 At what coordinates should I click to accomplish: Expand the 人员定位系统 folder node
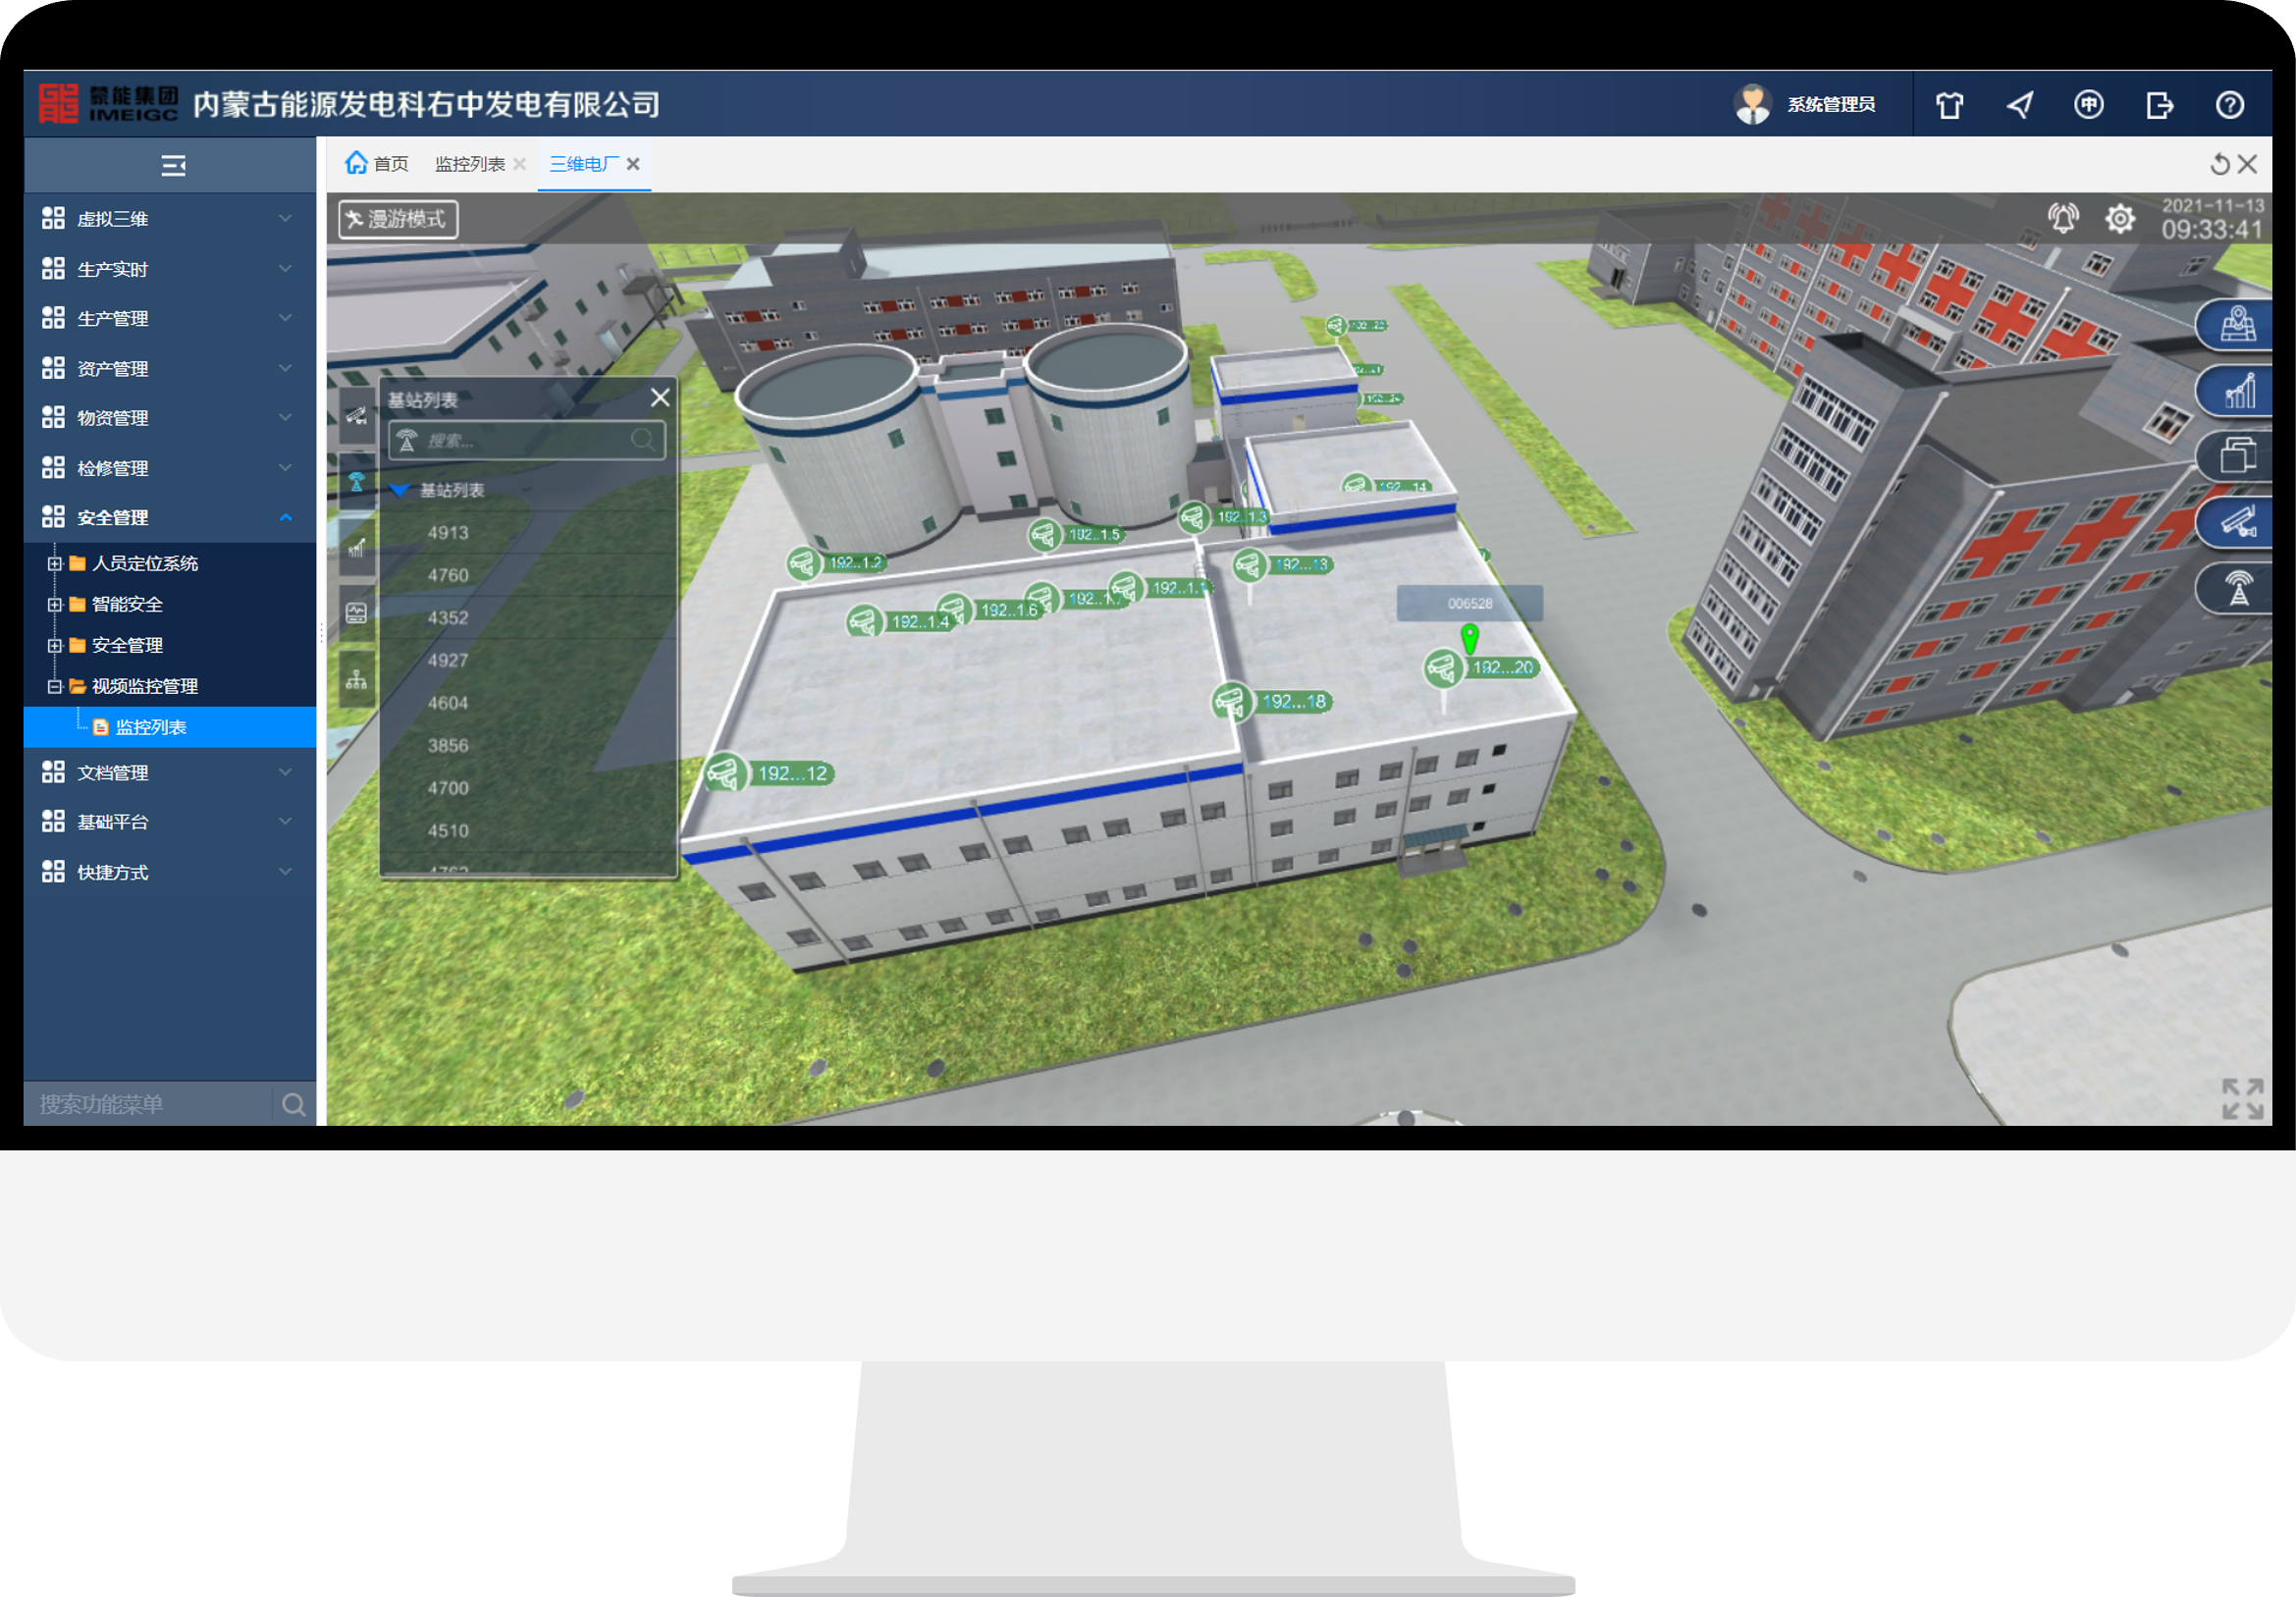point(55,564)
